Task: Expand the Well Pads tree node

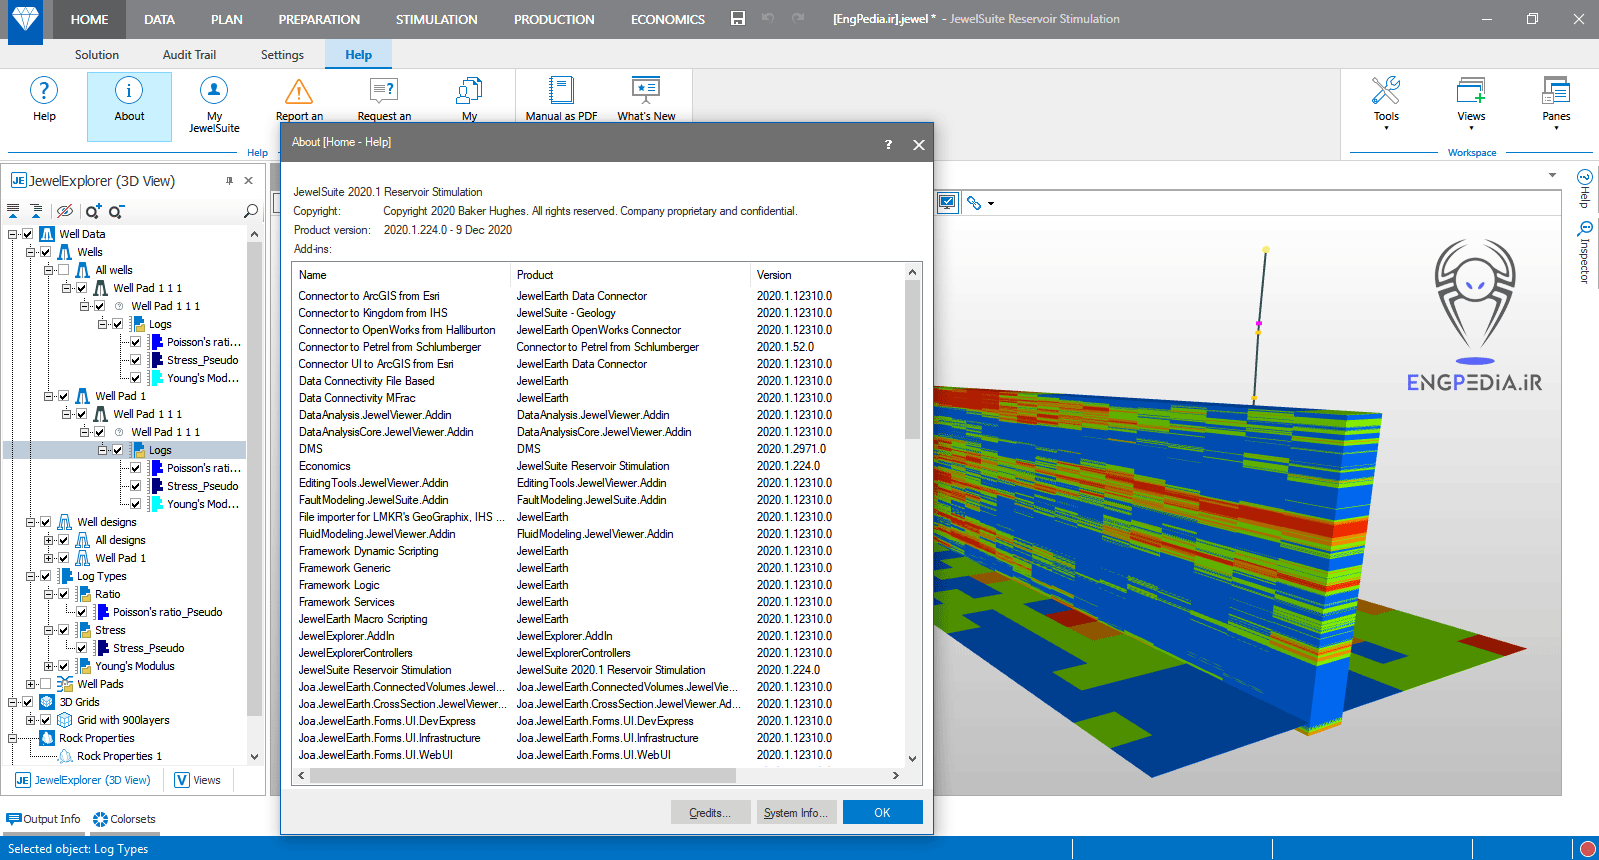Action: coord(31,684)
